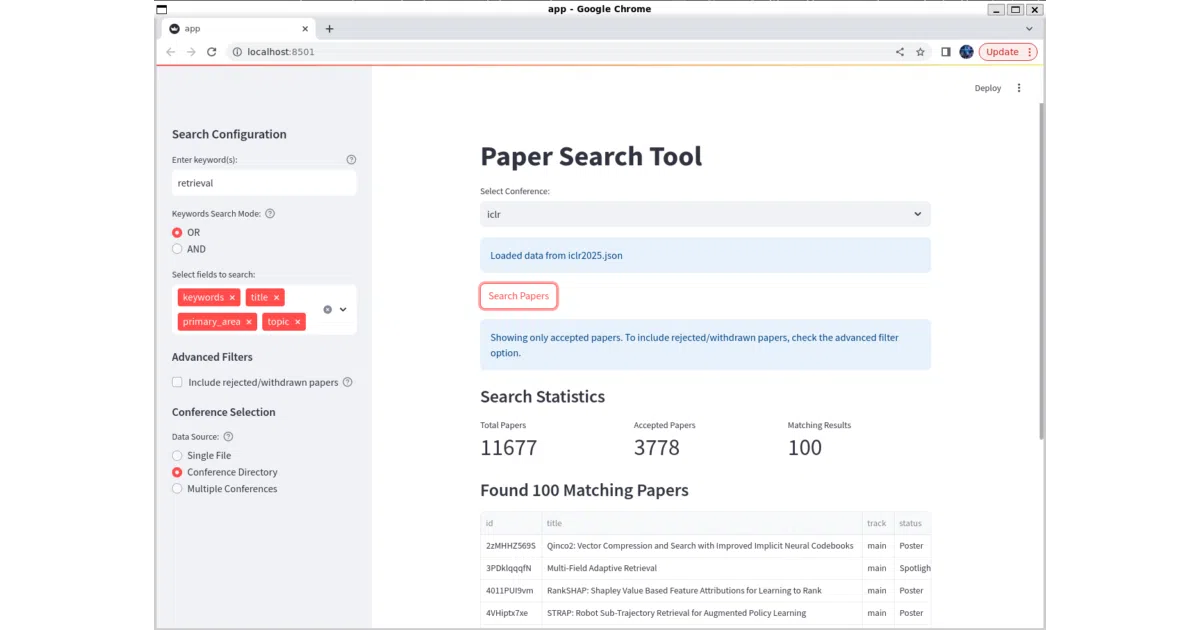1200x630 pixels.
Task: Click the help icon beside Enter keyword(s)
Action: [x=351, y=160]
